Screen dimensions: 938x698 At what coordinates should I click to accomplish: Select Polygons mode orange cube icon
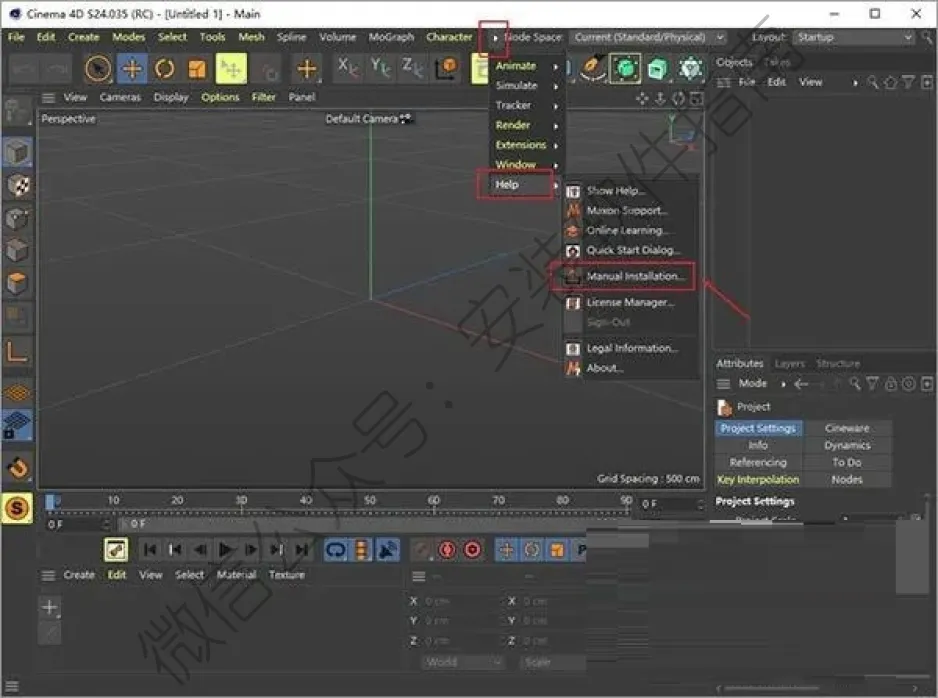pos(17,282)
